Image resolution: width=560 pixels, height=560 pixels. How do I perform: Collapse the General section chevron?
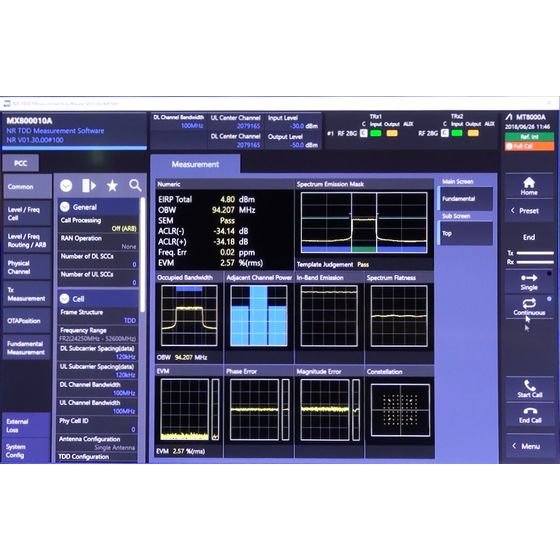[x=65, y=207]
